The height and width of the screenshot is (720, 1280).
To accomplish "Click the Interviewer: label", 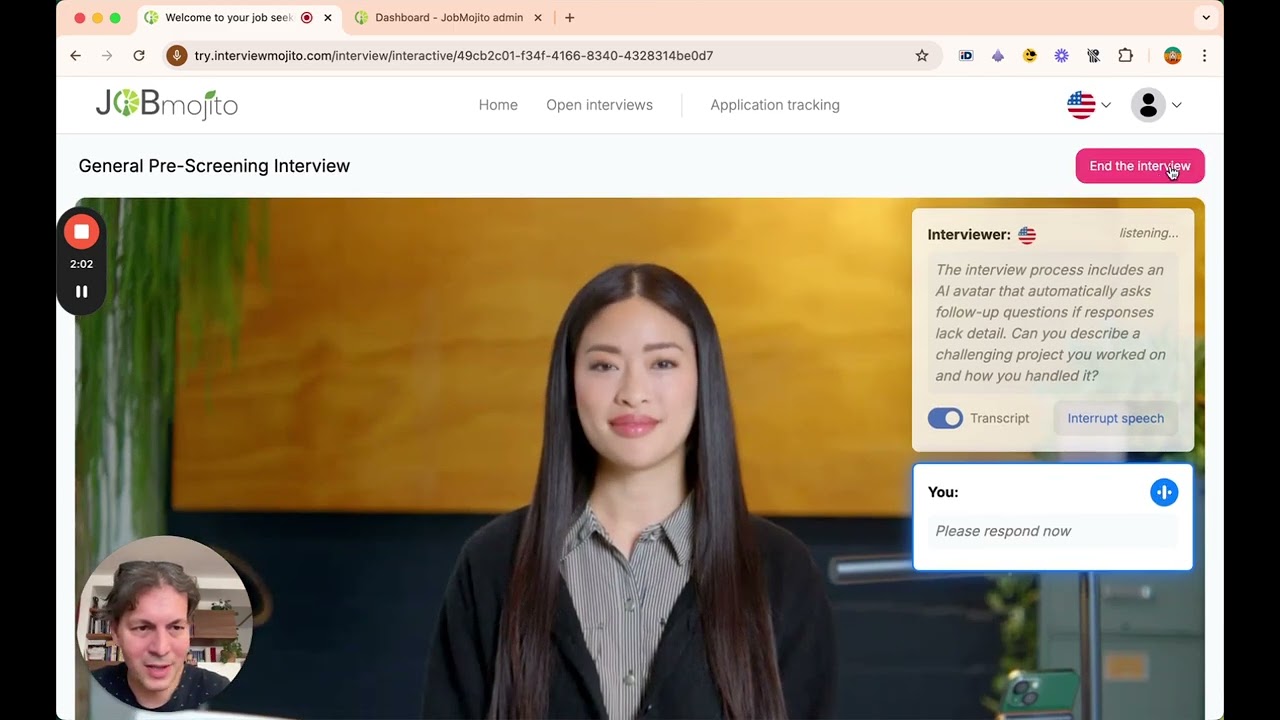I will pos(969,235).
